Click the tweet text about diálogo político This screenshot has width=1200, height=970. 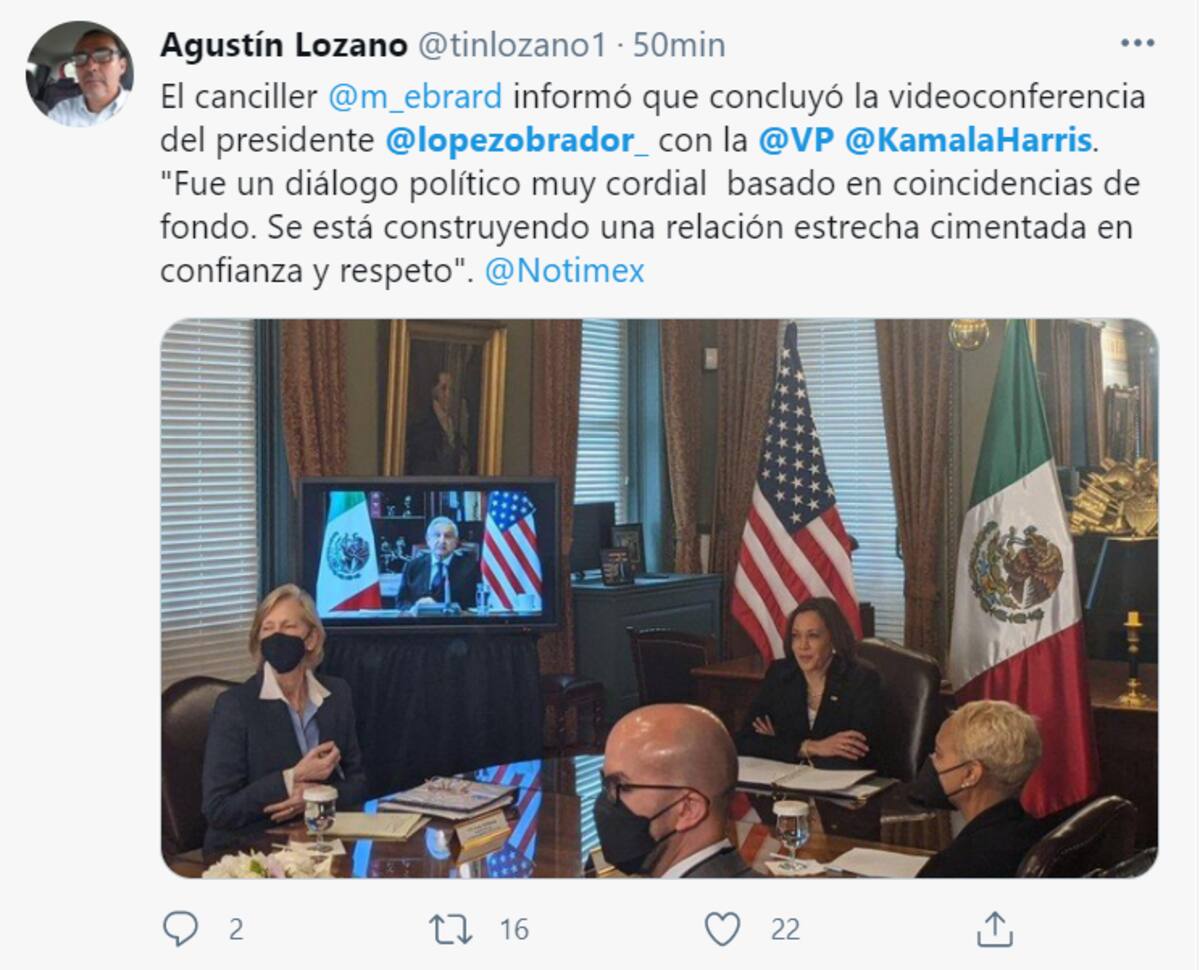[x=652, y=185]
